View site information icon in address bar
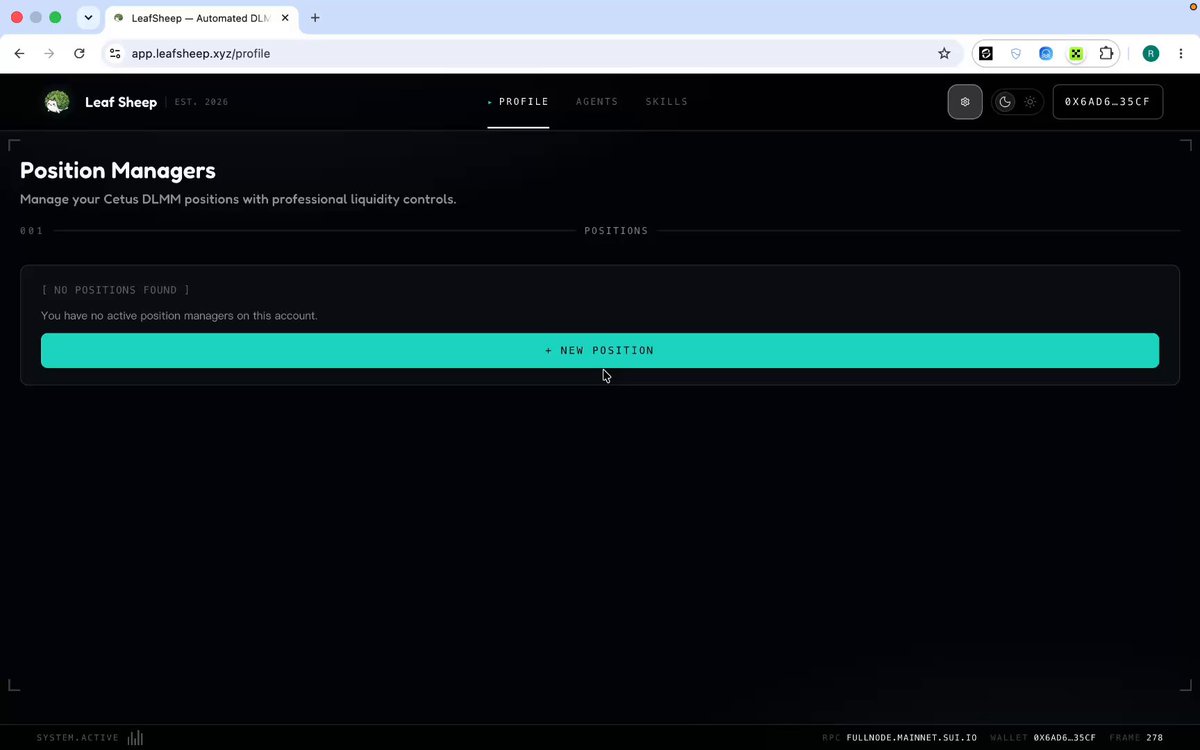This screenshot has height=750, width=1200. [x=115, y=54]
